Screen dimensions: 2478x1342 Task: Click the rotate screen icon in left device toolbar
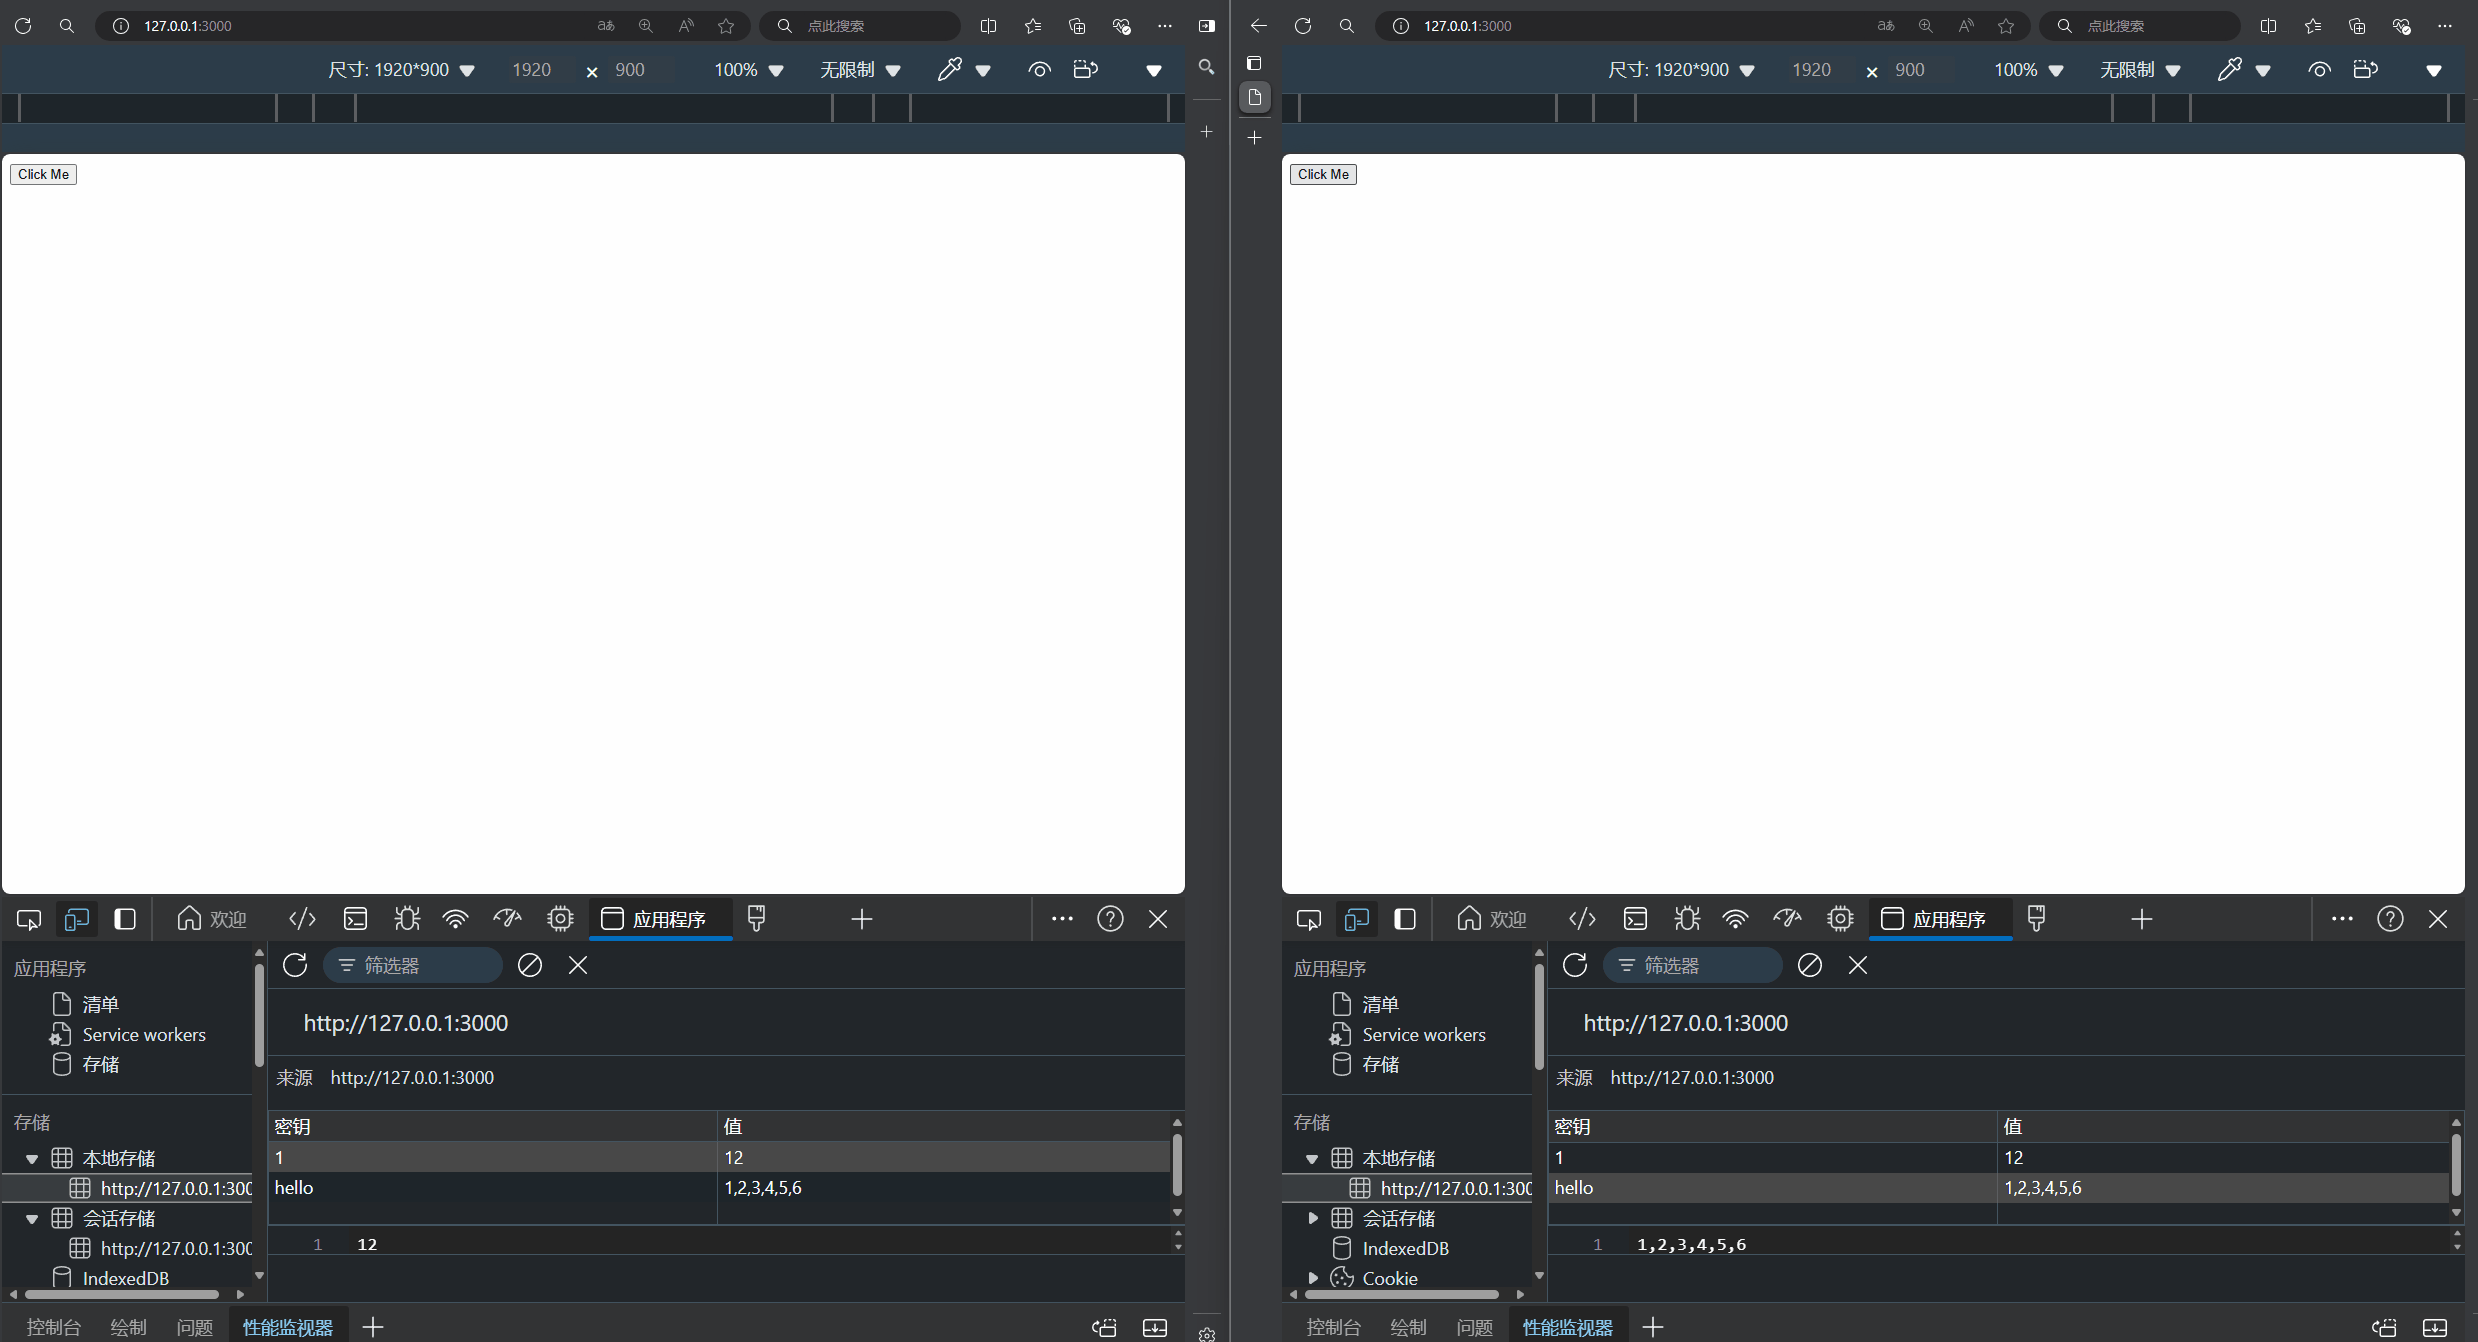[x=1085, y=70]
